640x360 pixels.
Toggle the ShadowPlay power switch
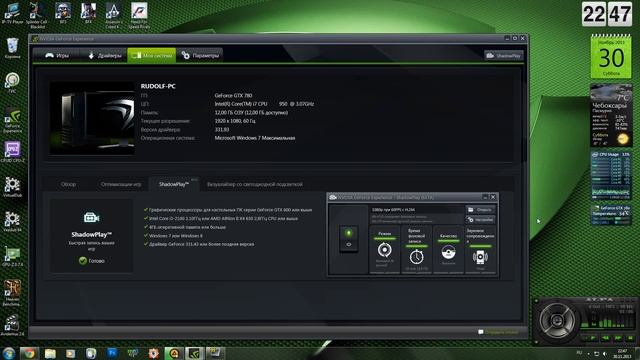click(x=349, y=238)
